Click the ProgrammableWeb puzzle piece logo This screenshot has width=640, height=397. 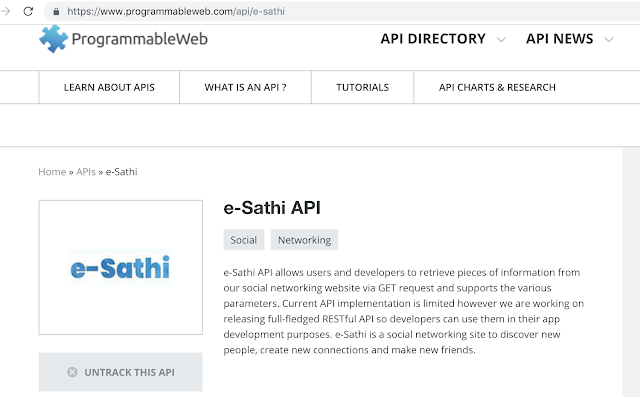pyautogui.click(x=53, y=39)
